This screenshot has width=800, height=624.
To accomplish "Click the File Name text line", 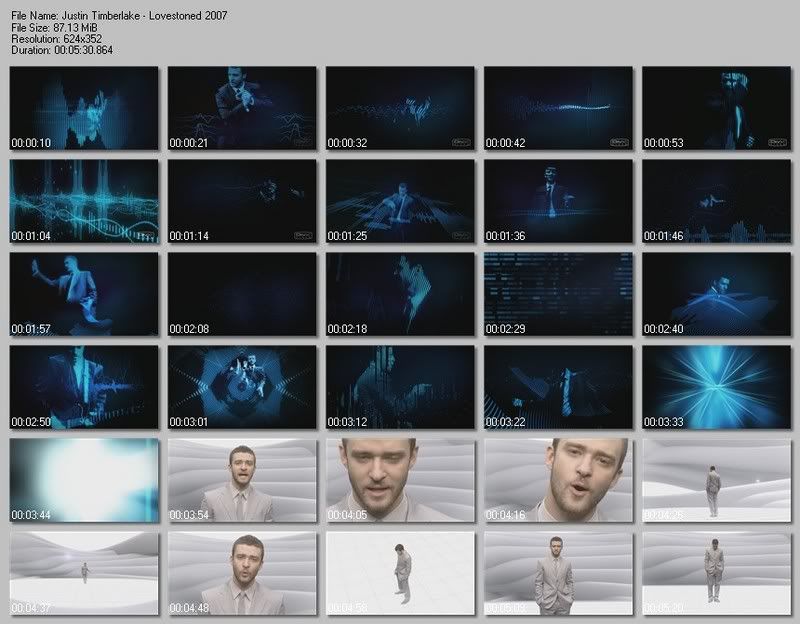I will 119,16.
